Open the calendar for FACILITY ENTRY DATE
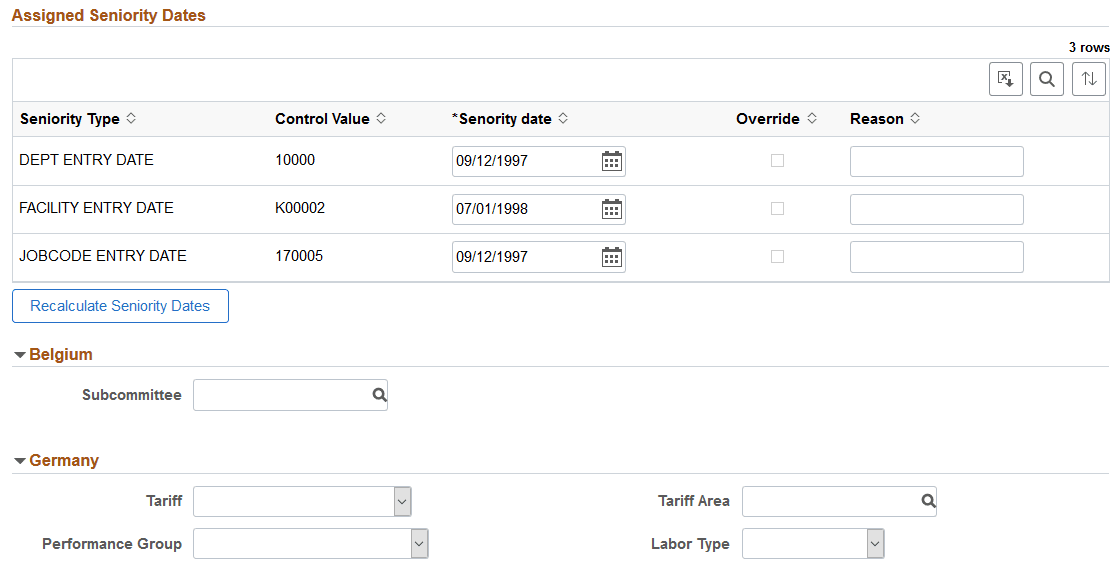This screenshot has width=1116, height=578. [x=611, y=209]
